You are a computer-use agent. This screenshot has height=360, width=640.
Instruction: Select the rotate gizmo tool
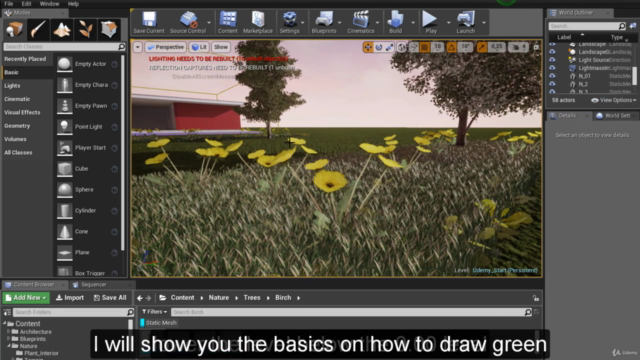pos(379,47)
